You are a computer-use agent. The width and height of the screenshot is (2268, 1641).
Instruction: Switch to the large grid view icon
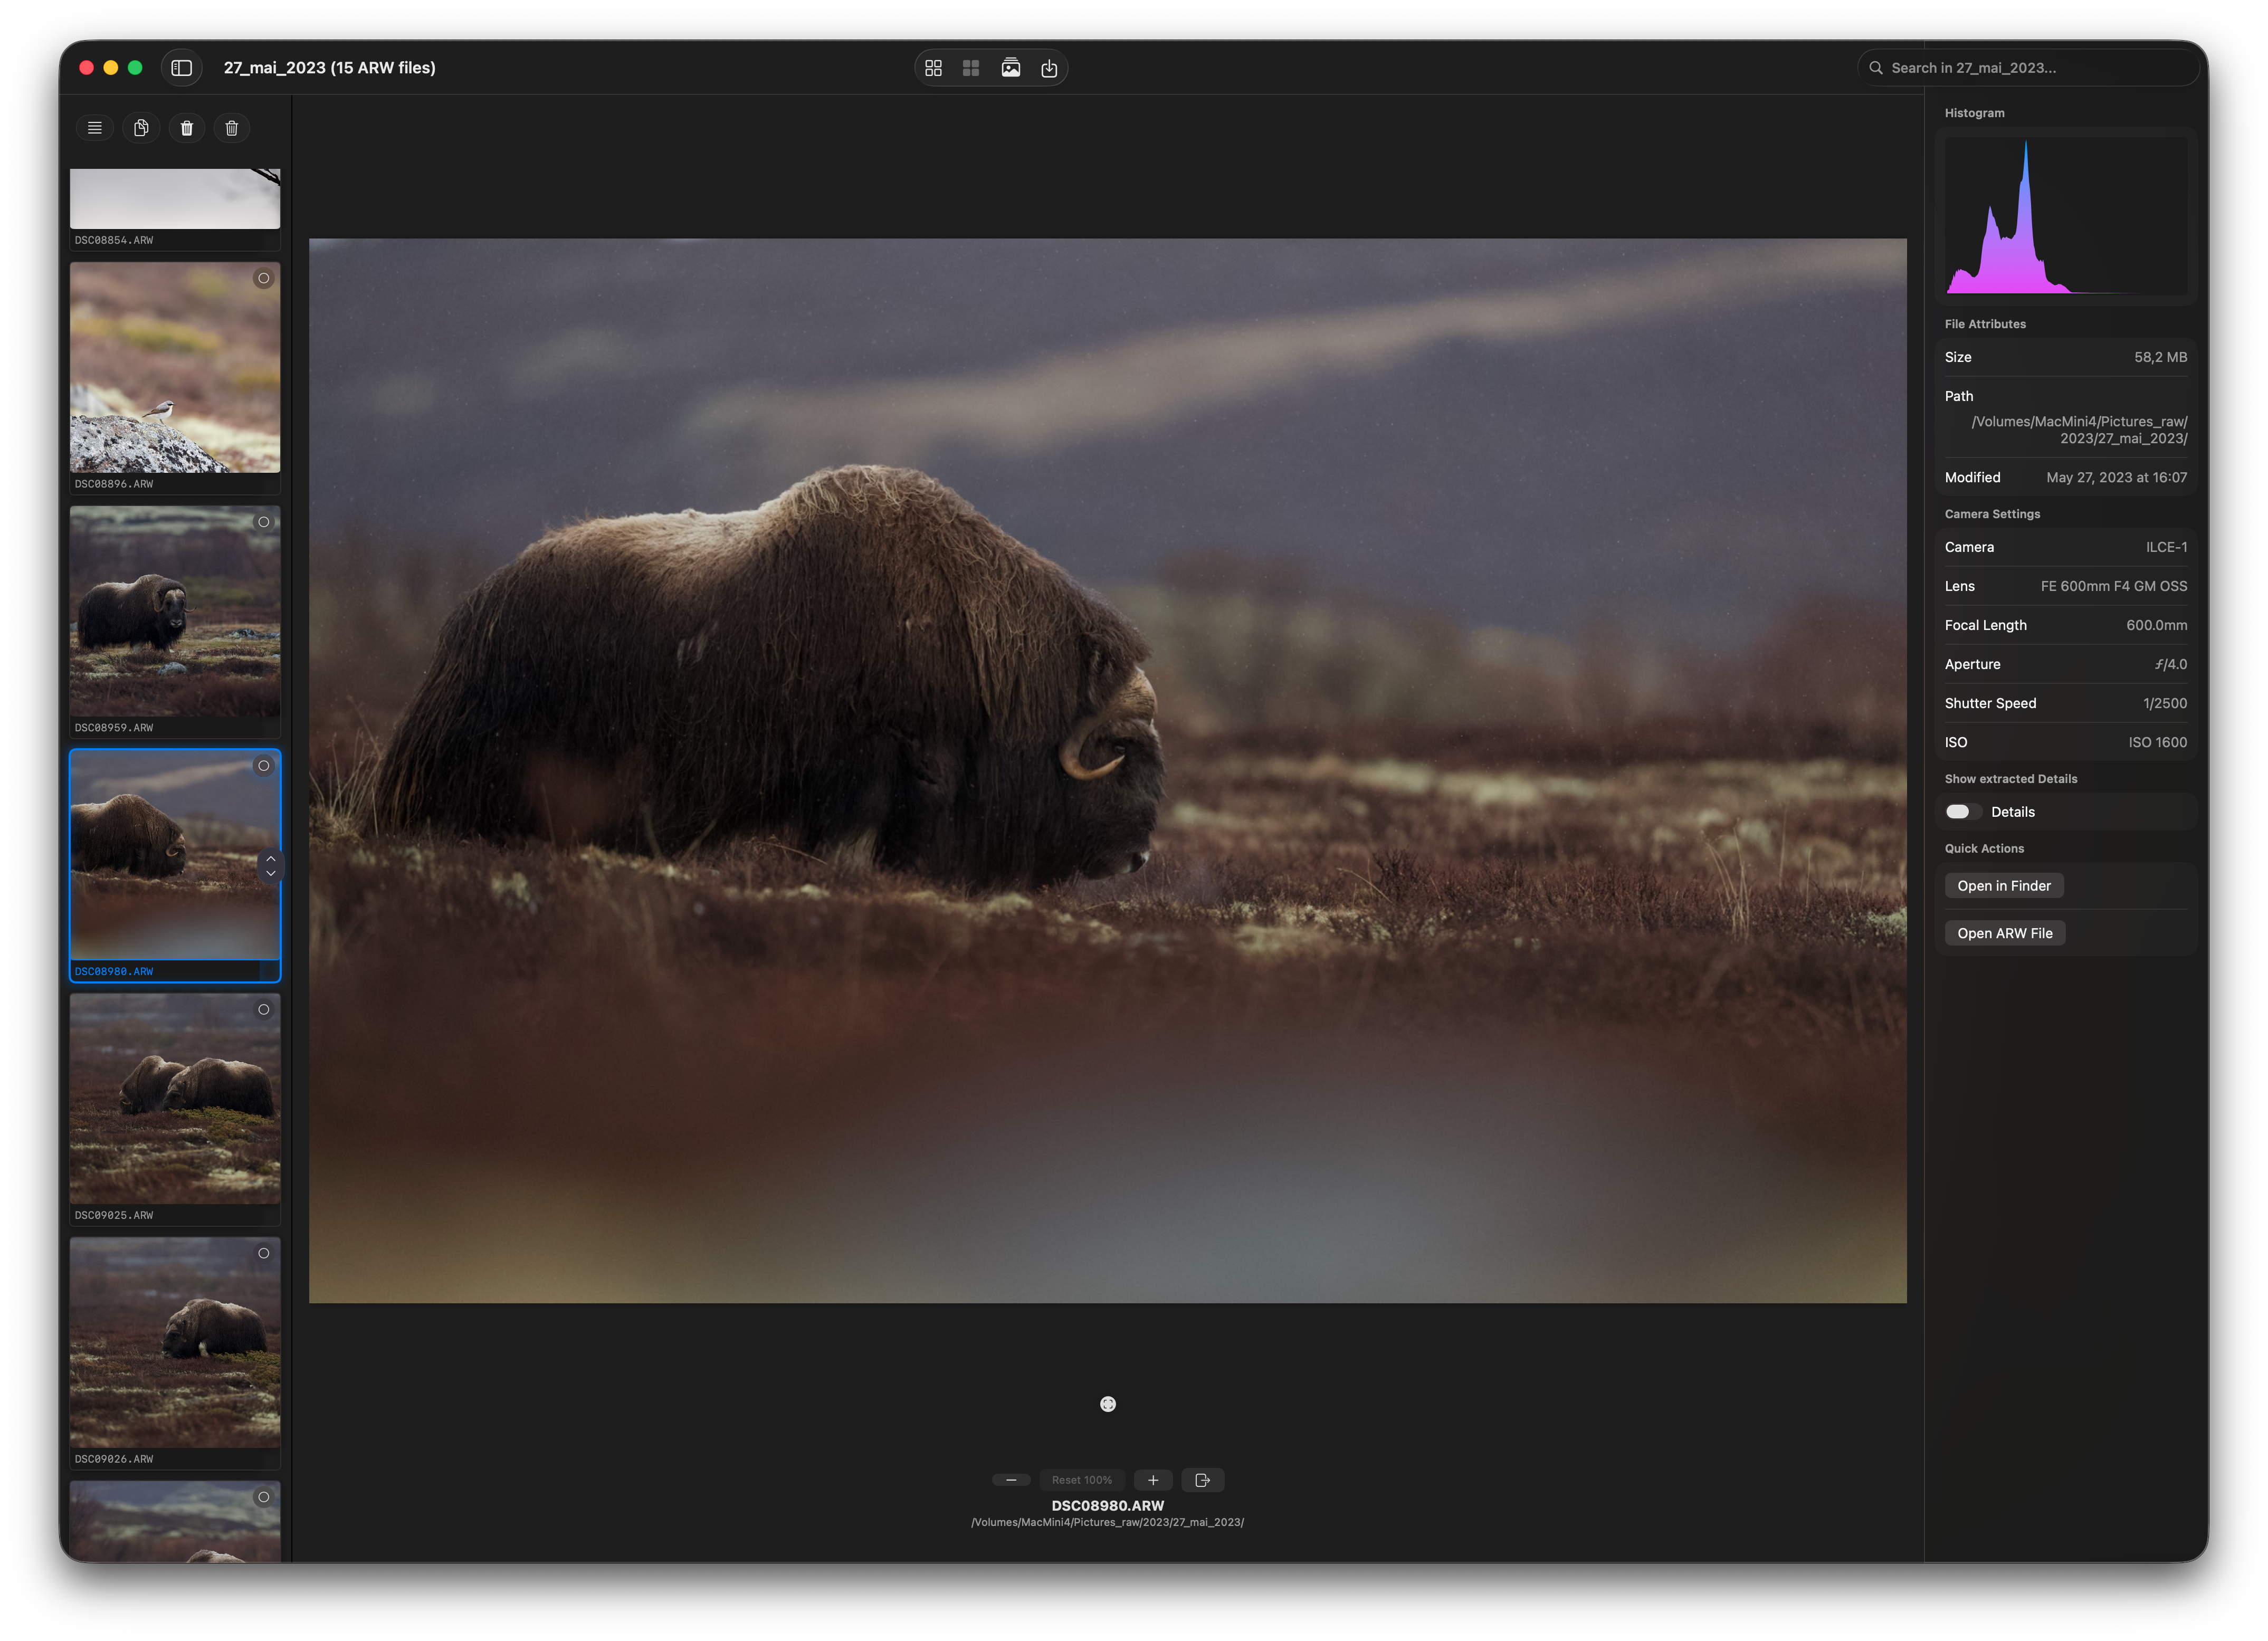(934, 67)
